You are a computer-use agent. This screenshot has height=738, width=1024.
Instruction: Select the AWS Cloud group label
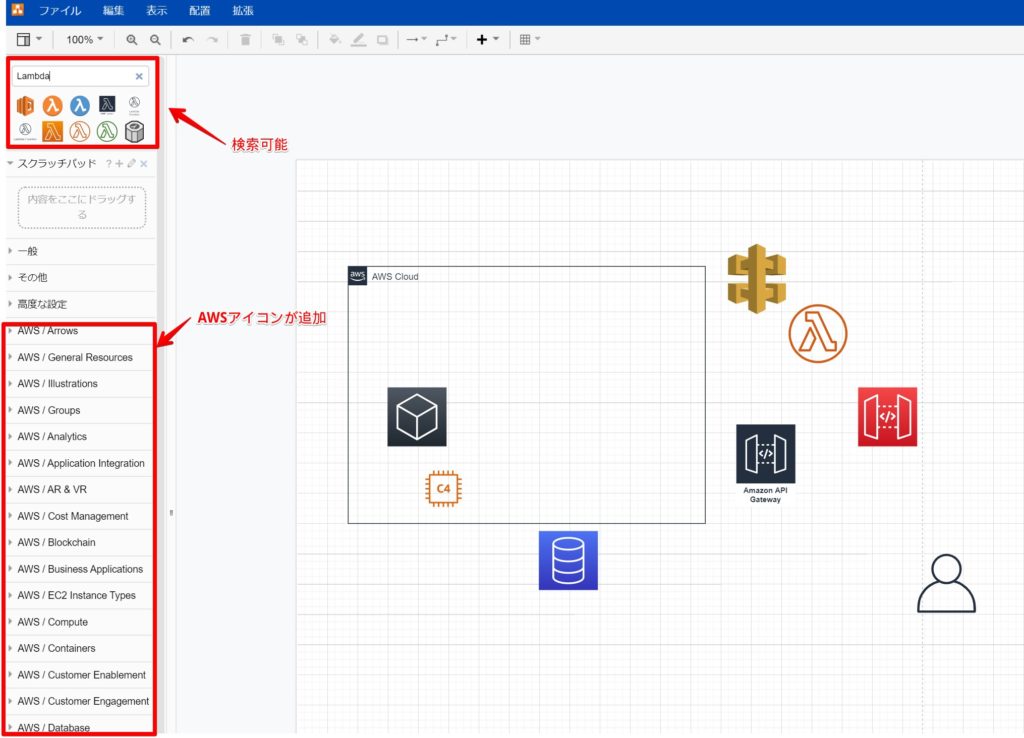click(395, 277)
